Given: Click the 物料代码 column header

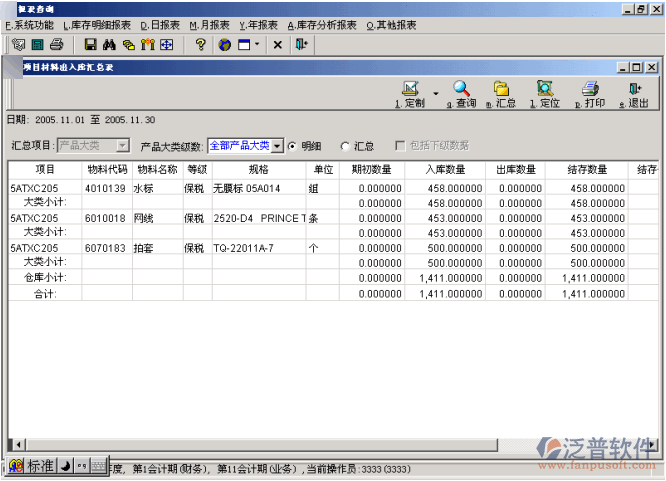Looking at the screenshot, I should (106, 170).
